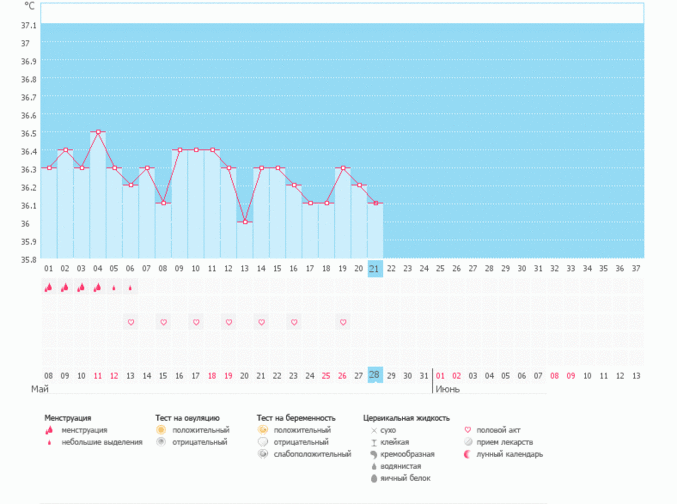Click the positive ovulation test legend icon

tap(161, 430)
